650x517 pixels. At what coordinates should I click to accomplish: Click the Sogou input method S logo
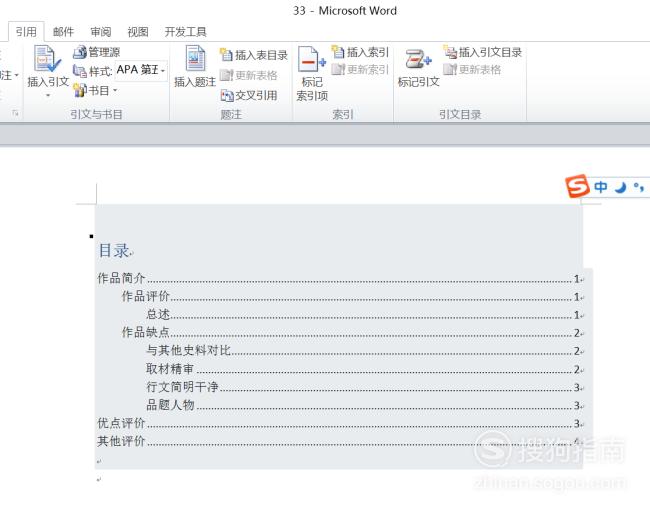point(577,186)
